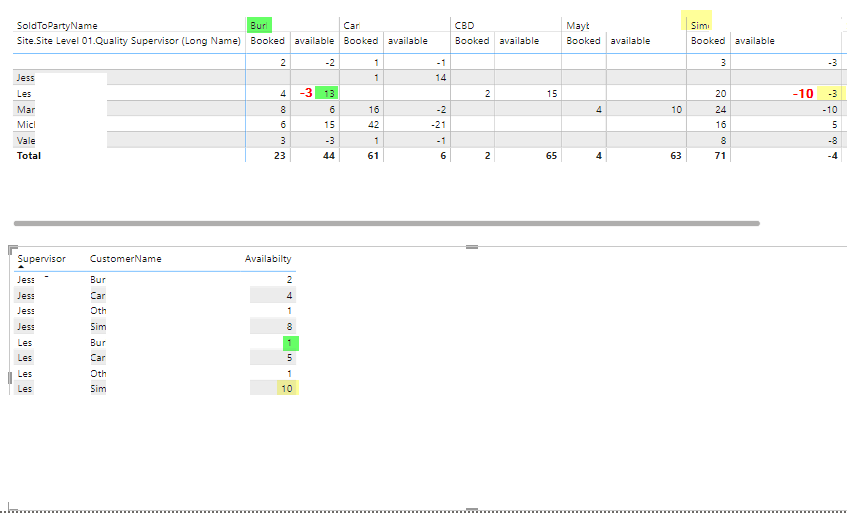Sort by the Supervisor column header

coord(42,259)
